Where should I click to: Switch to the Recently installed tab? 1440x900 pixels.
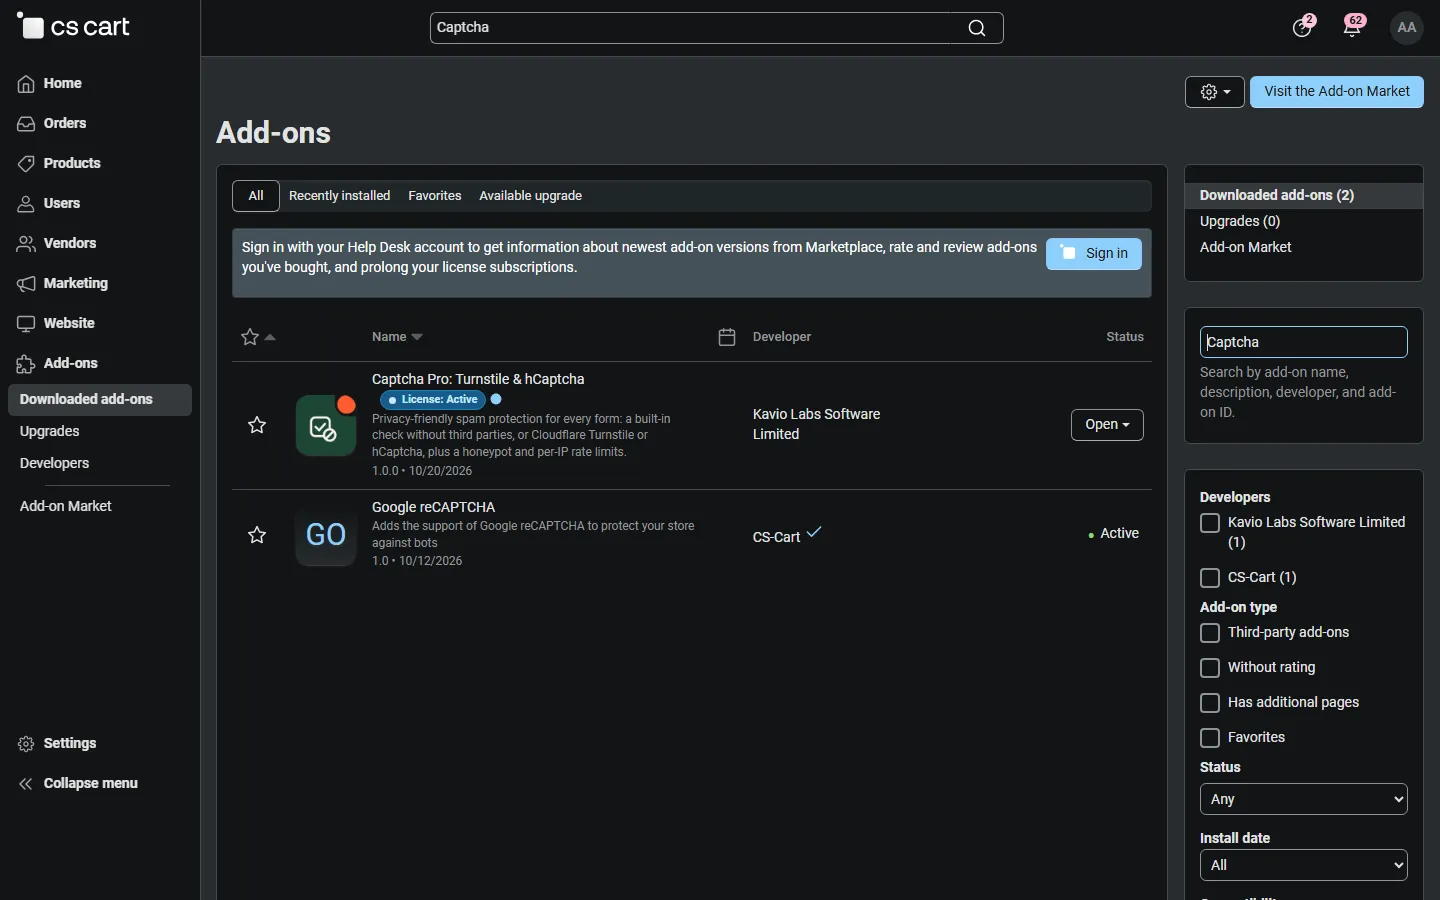tap(339, 196)
